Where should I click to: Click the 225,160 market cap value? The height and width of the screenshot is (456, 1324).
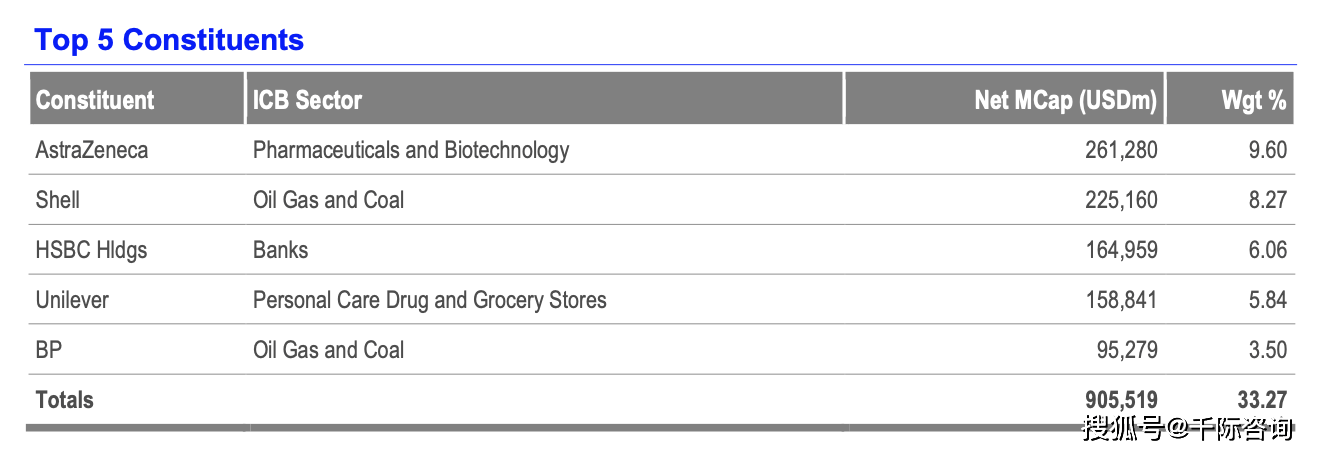[1121, 200]
